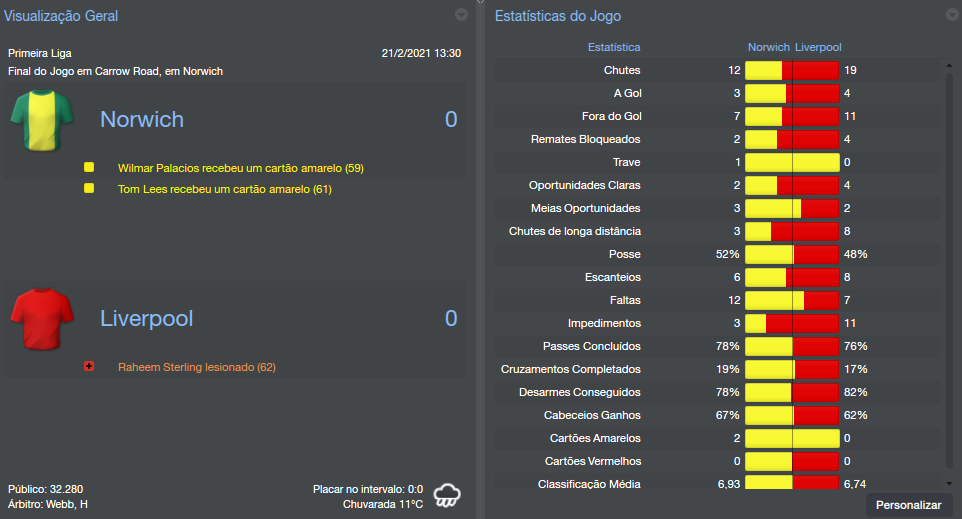Screen dimensions: 962x519
Task: Click the statistics panel vertical scrollbar
Action: pos(948,270)
